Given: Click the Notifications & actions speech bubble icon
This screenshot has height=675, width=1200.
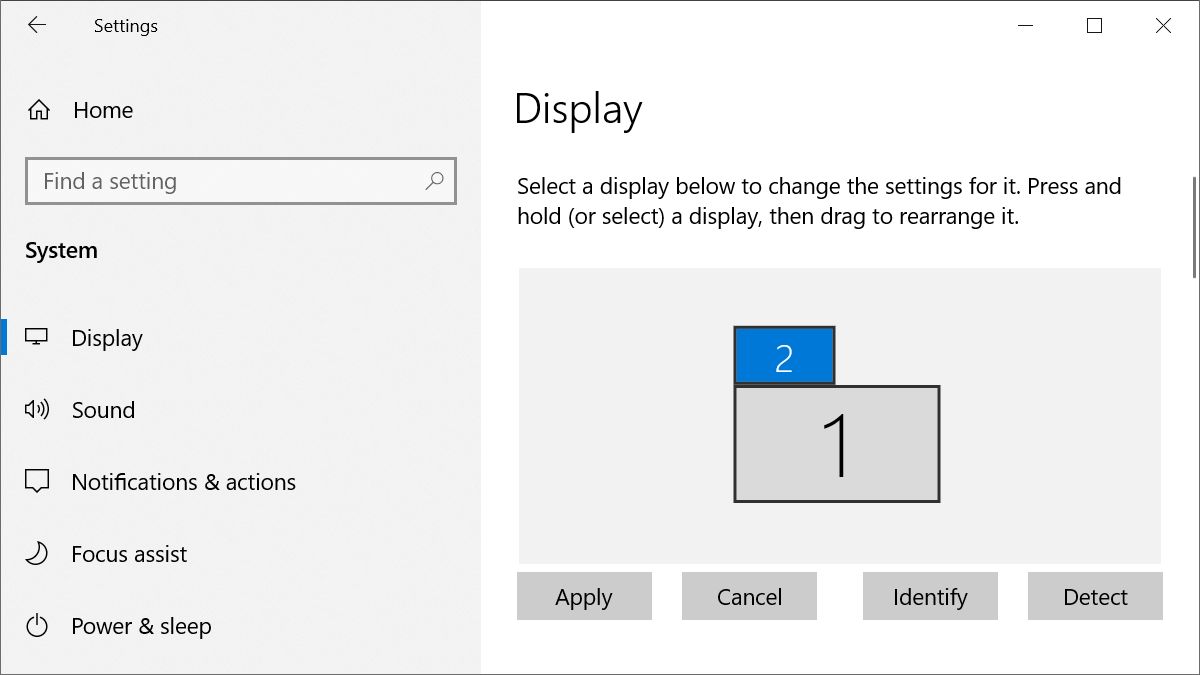Looking at the screenshot, I should tap(37, 481).
